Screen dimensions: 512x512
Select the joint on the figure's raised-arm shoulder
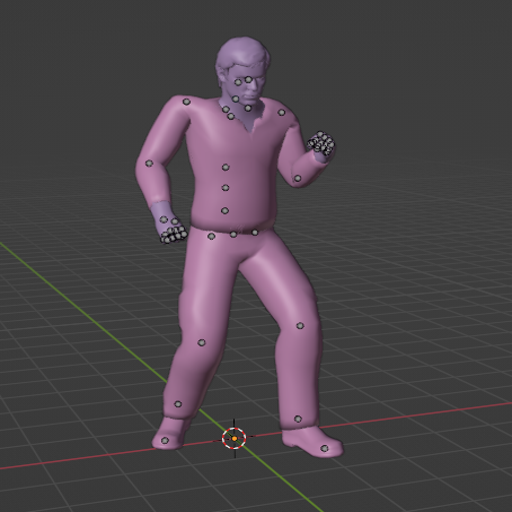(x=282, y=113)
